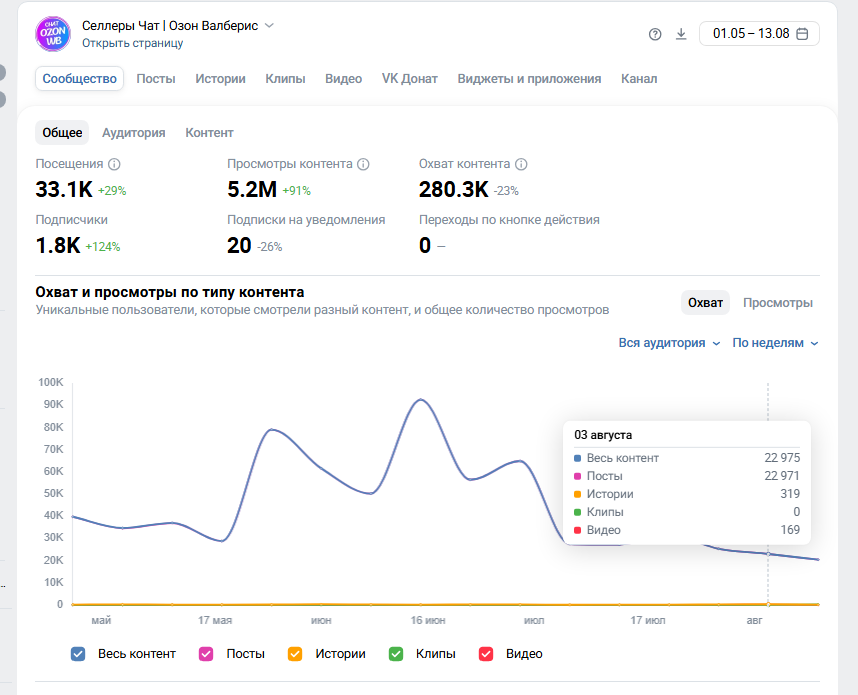Uncheck the Весь контент checkbox

[x=78, y=654]
